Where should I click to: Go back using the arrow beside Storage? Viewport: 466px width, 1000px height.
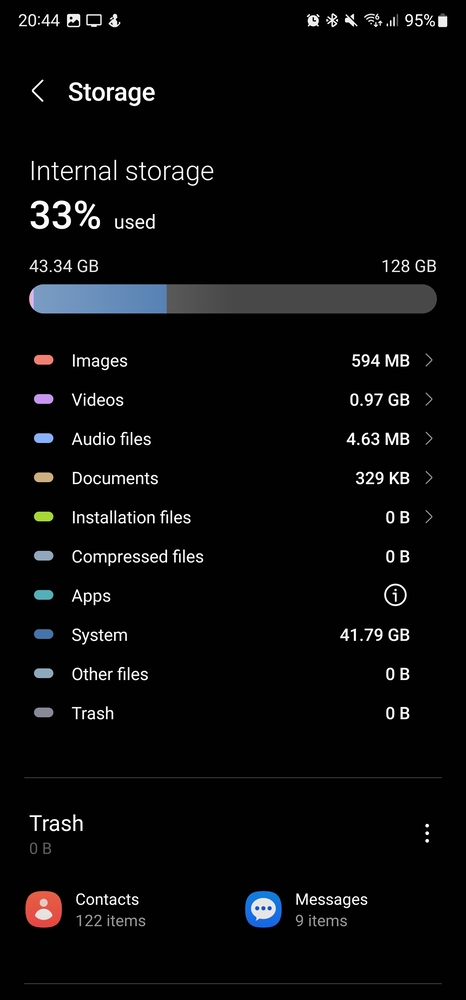click(x=38, y=91)
